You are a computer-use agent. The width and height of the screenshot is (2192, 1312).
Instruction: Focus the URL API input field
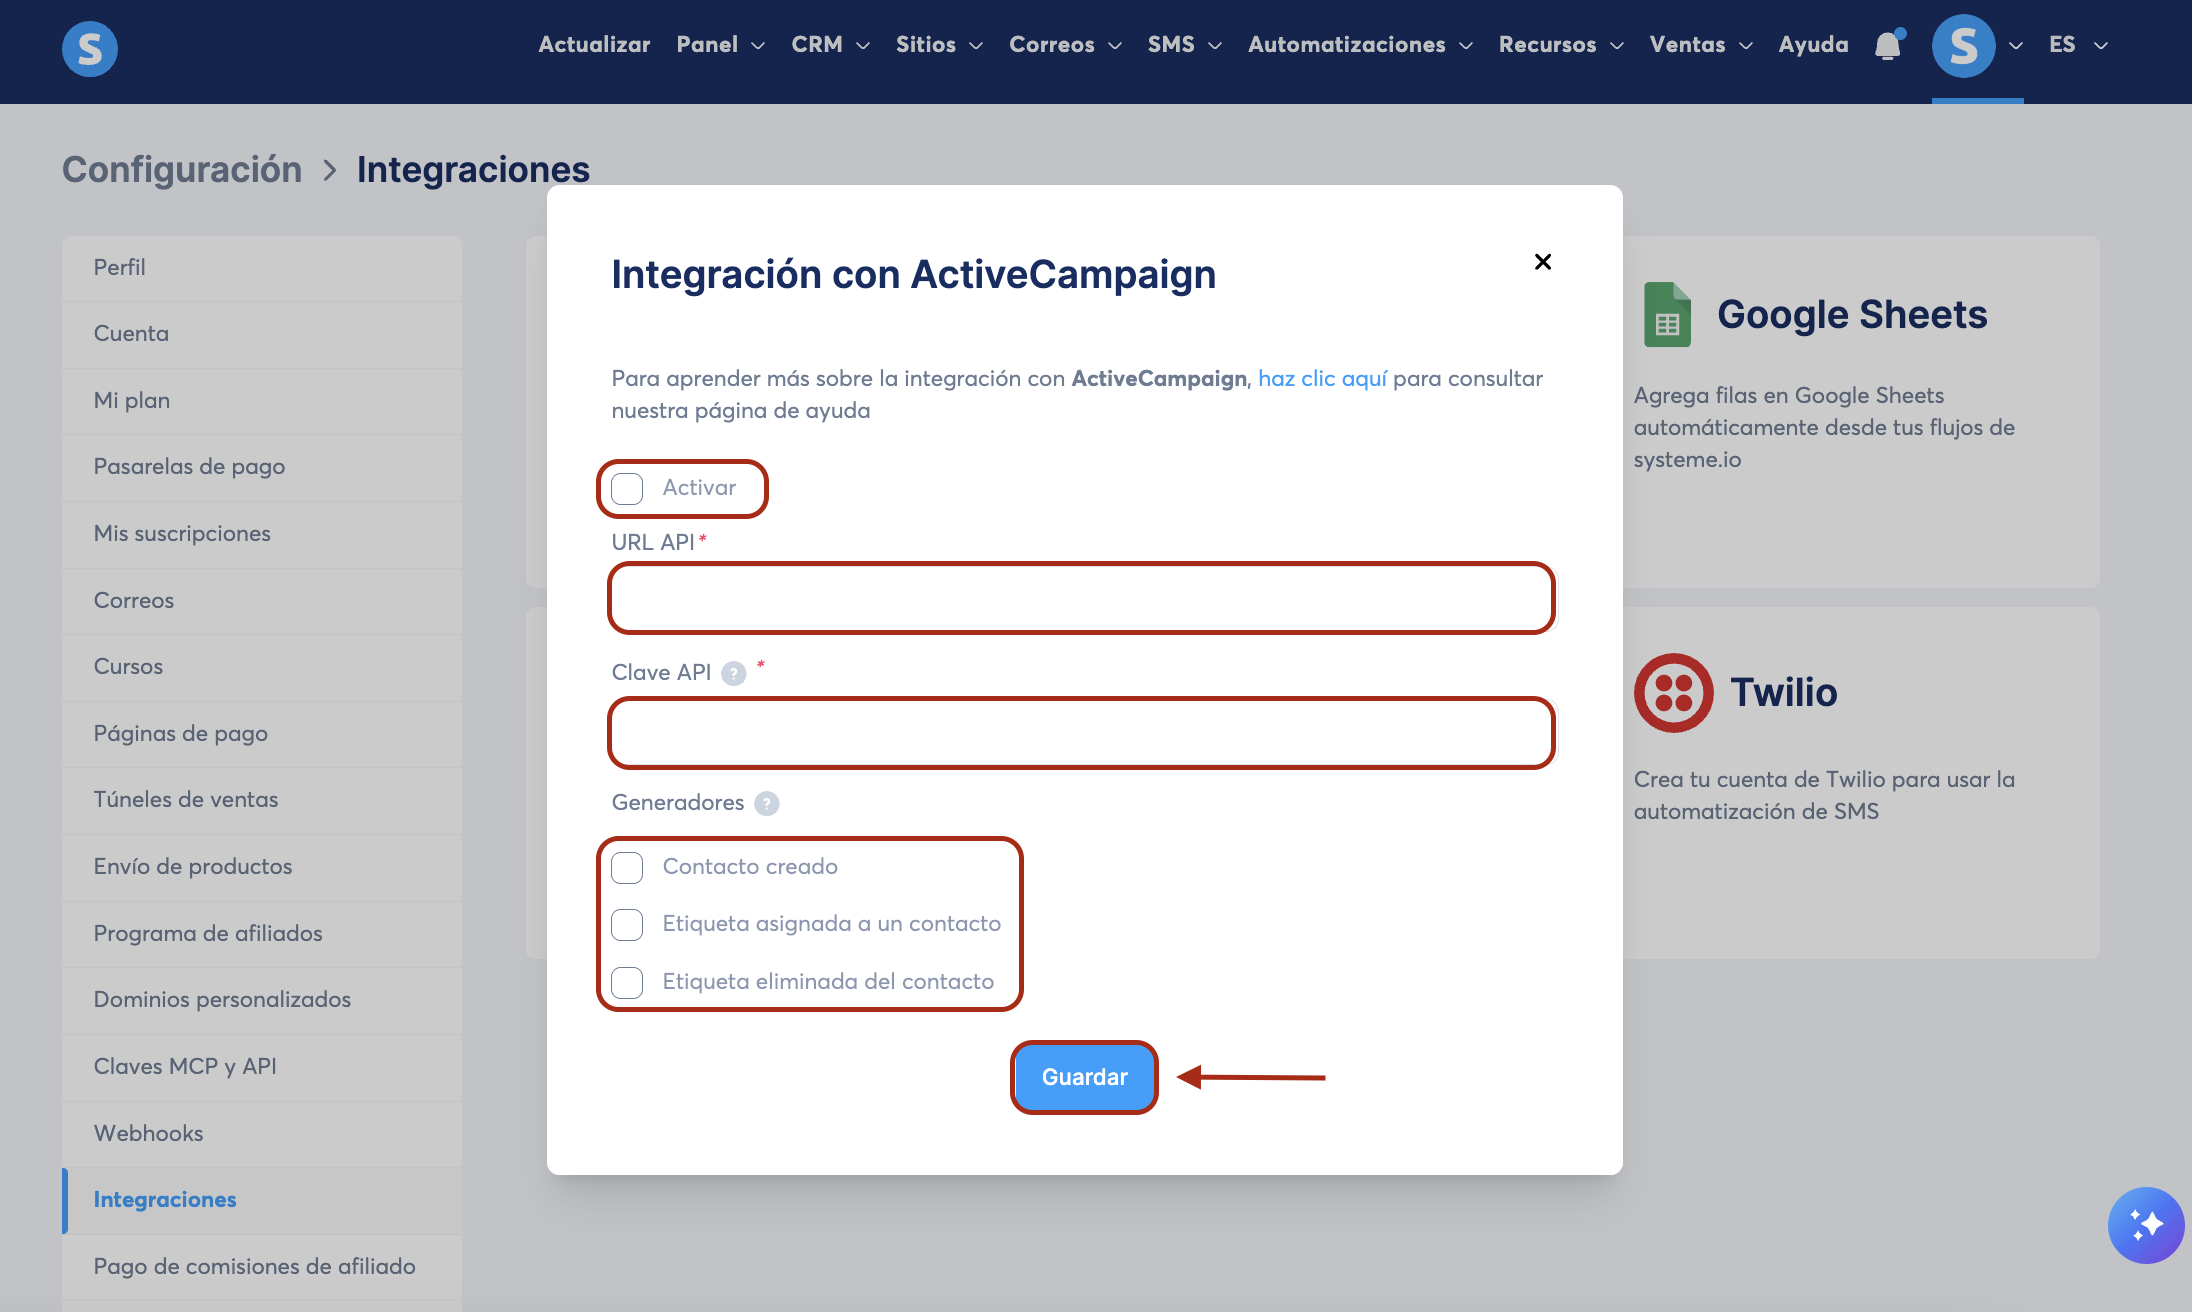(x=1082, y=599)
